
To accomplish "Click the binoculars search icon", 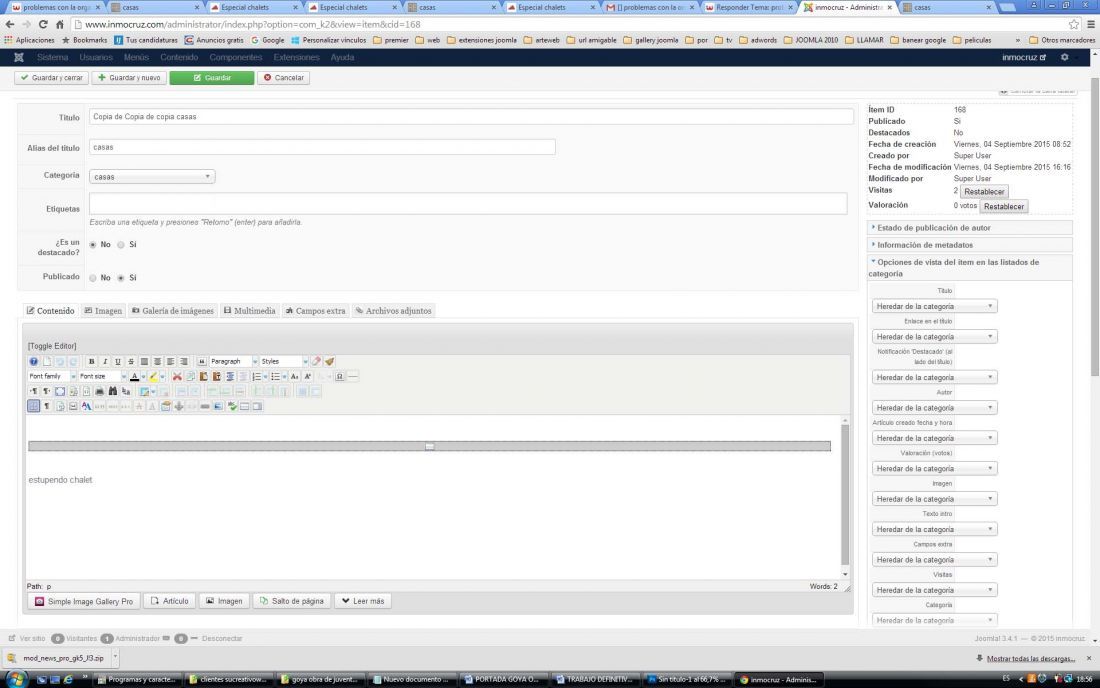I will point(113,391).
